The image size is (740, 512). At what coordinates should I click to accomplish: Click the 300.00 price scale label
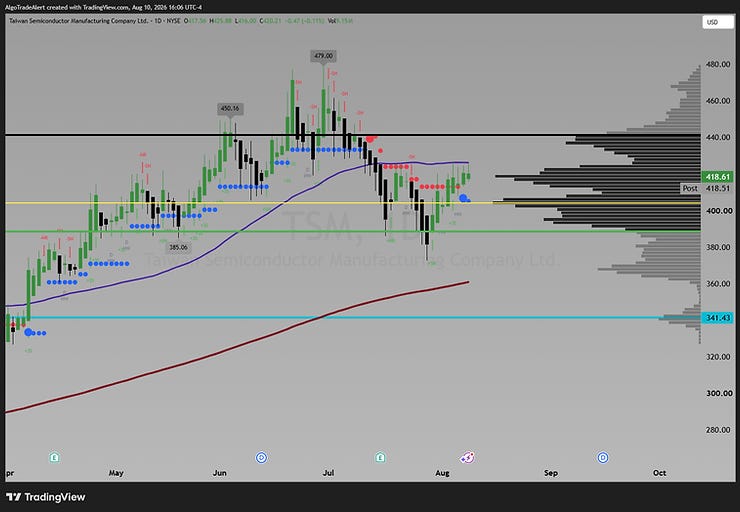[718, 394]
